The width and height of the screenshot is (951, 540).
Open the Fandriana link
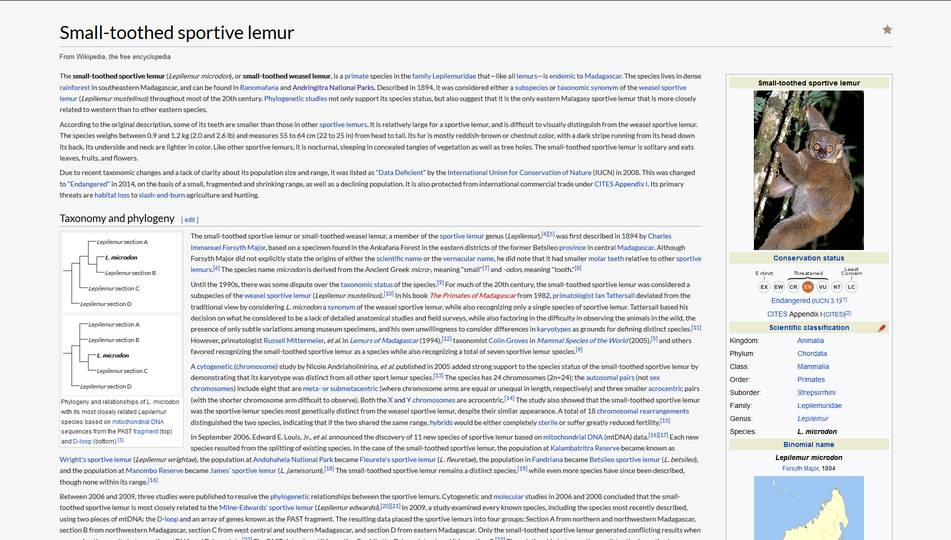pyautogui.click(x=547, y=459)
